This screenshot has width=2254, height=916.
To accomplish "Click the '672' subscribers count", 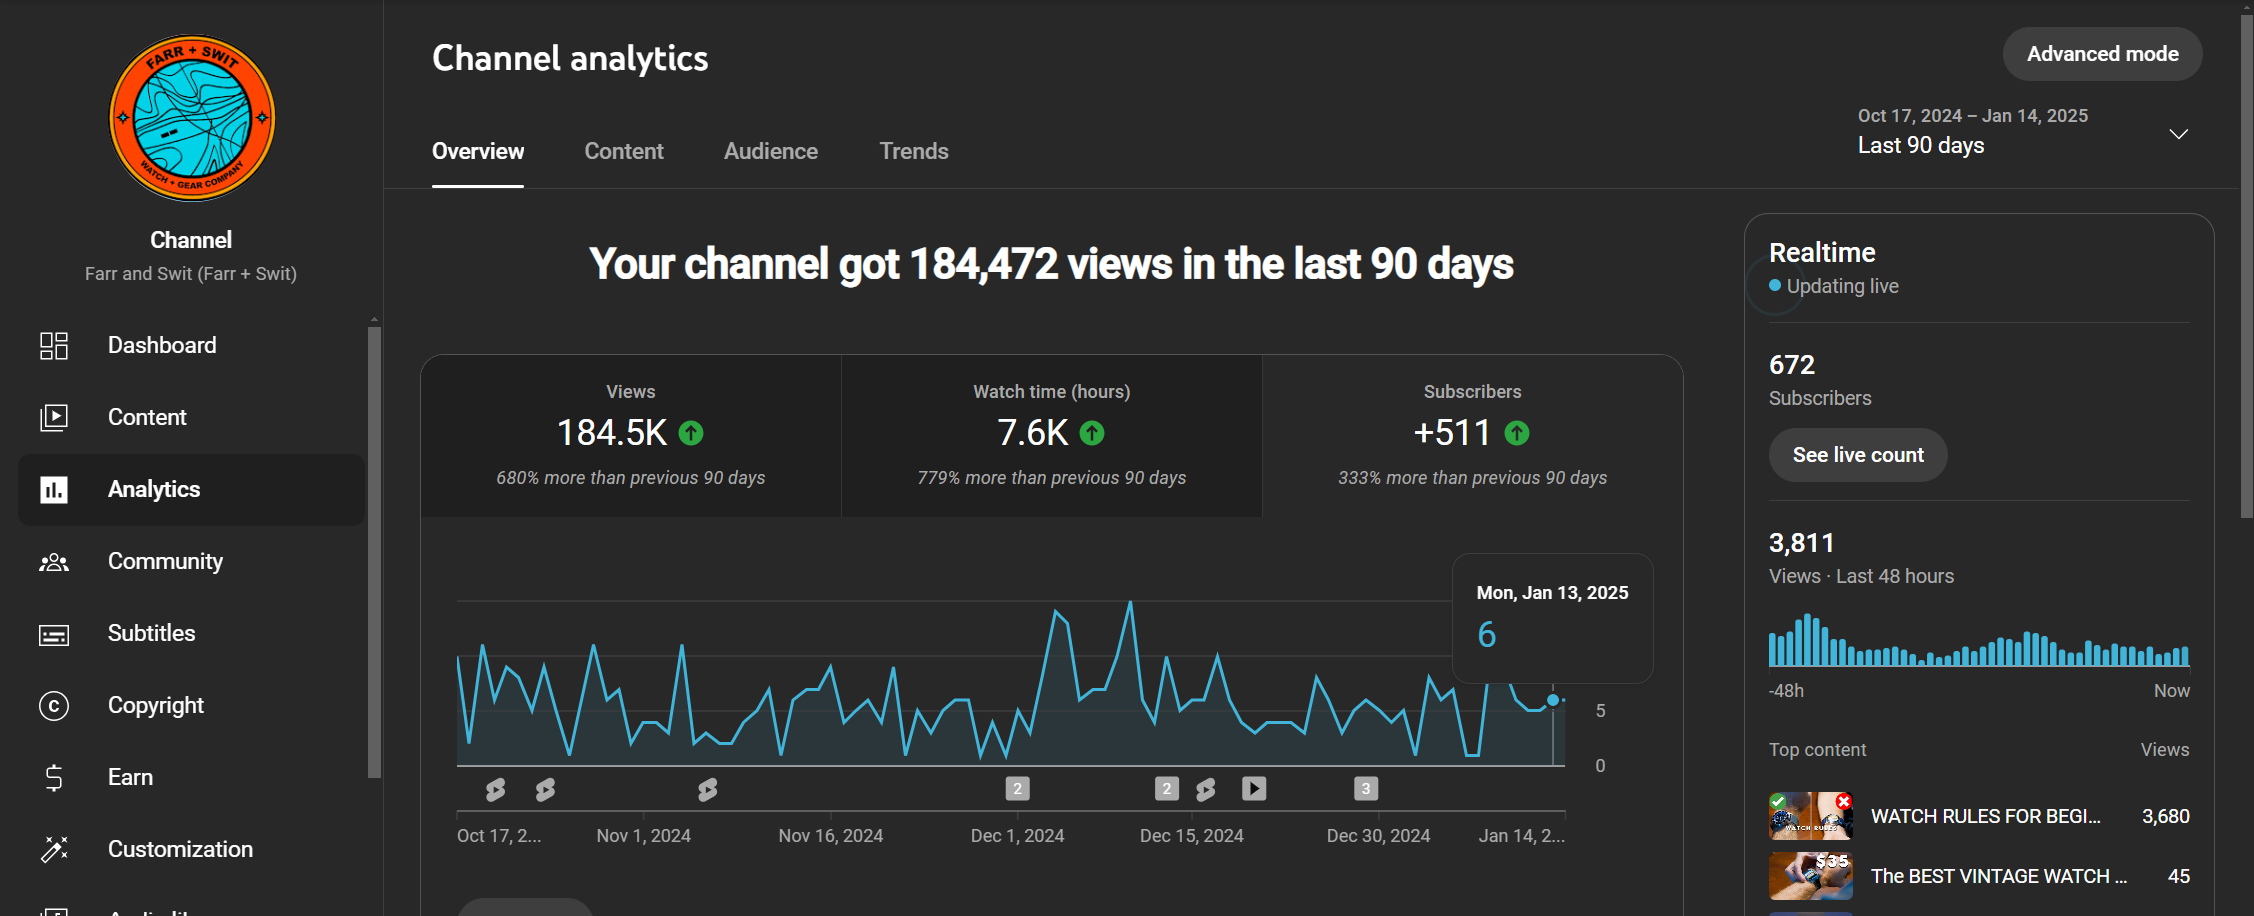I will (x=1792, y=365).
